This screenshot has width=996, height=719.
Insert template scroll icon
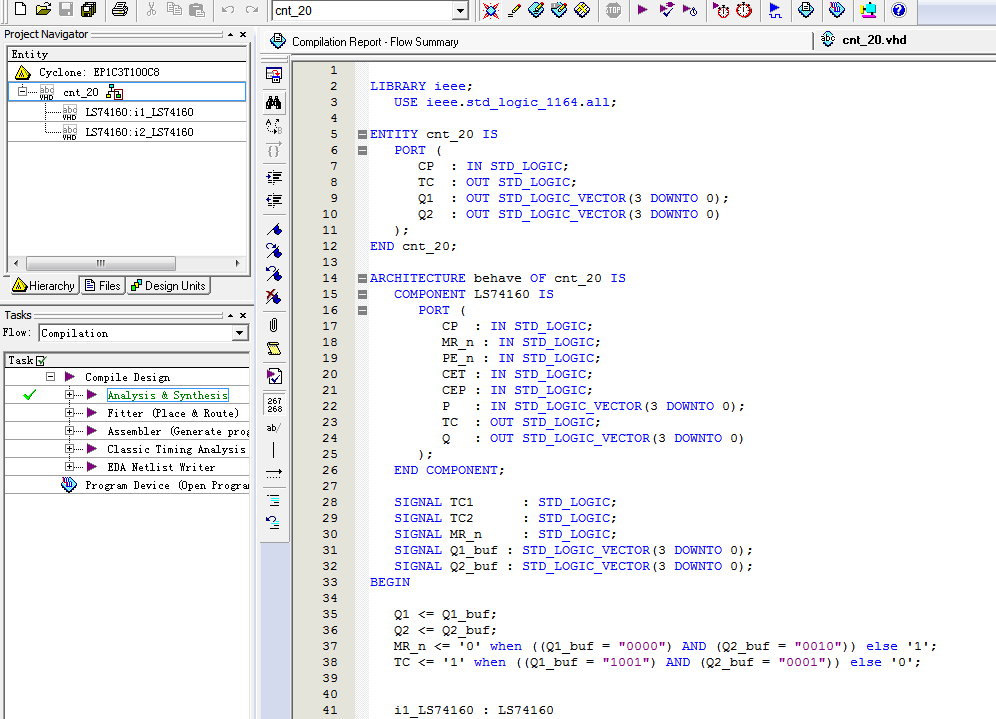coord(274,349)
